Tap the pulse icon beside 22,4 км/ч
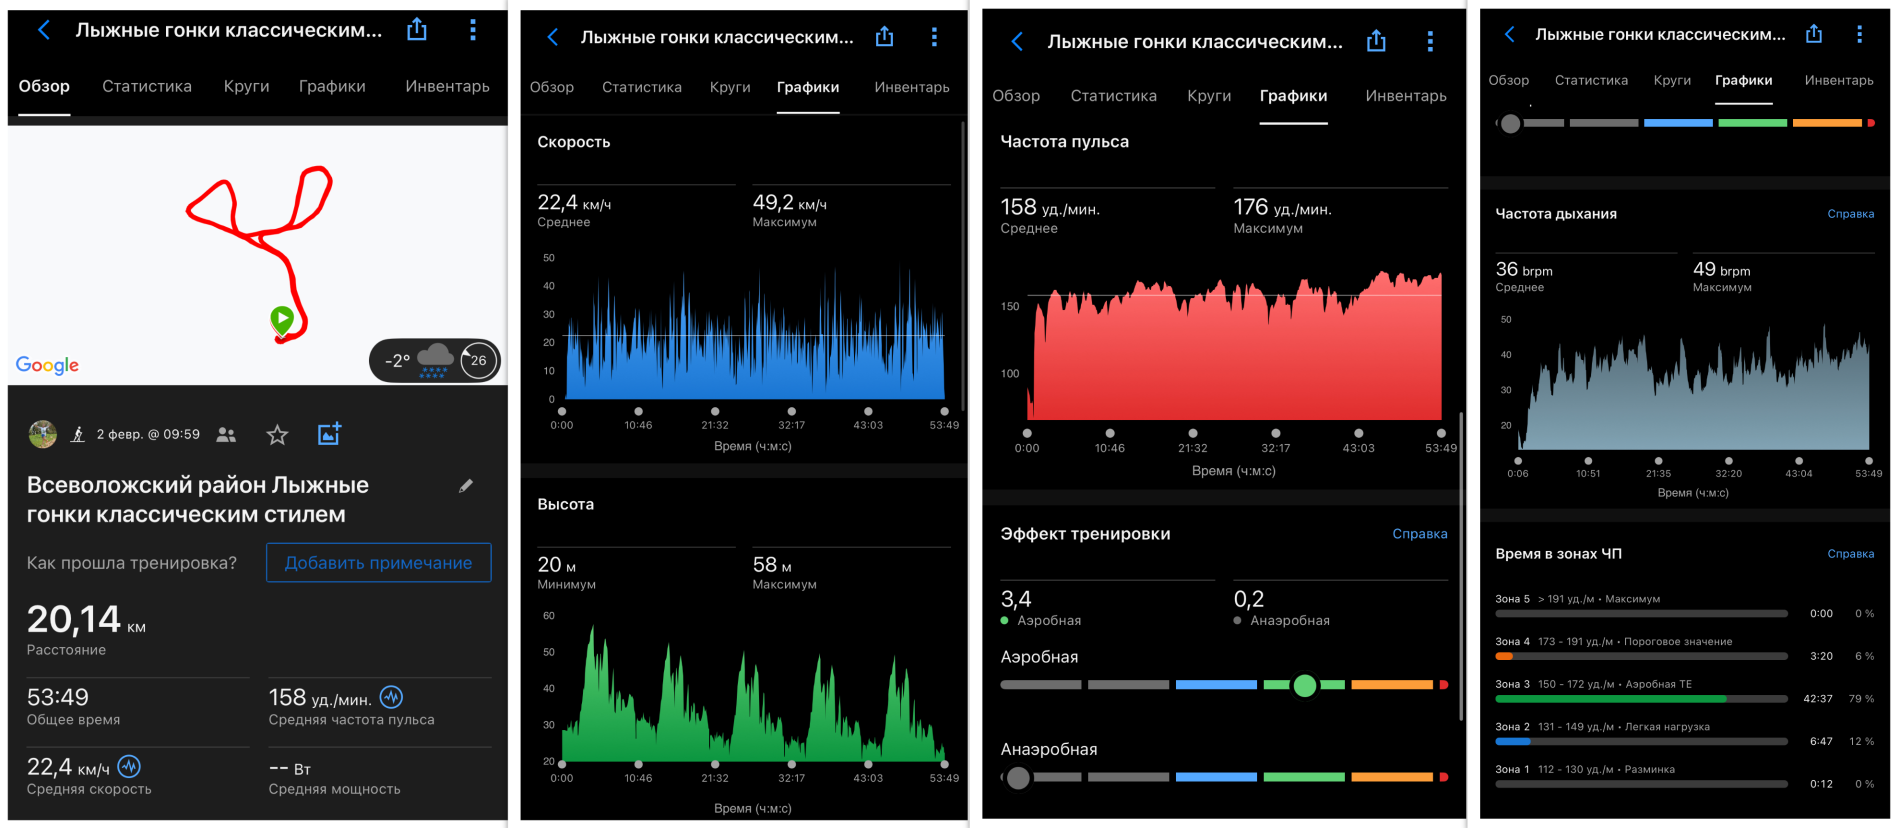Viewport: 1900px width, 828px height. pos(129,766)
